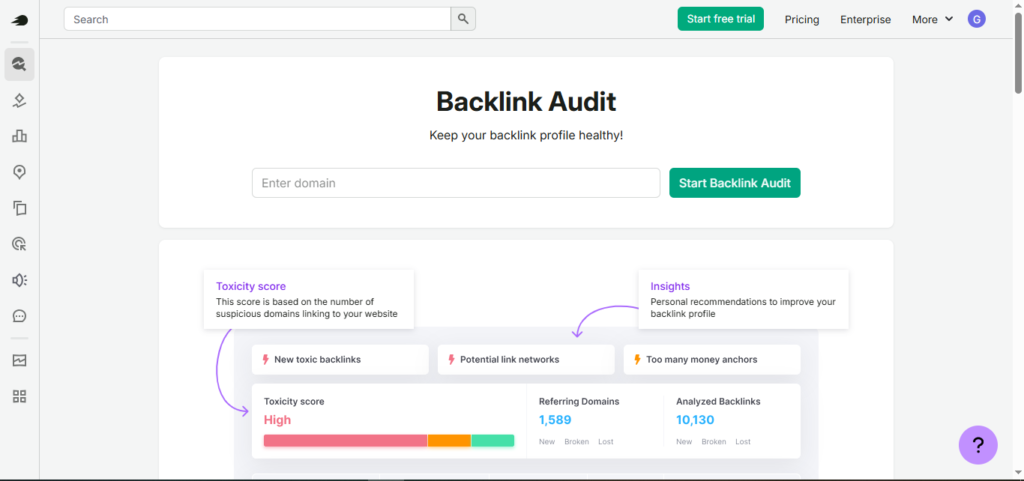Click Too many money anchors card
This screenshot has height=481, width=1024.
(712, 360)
